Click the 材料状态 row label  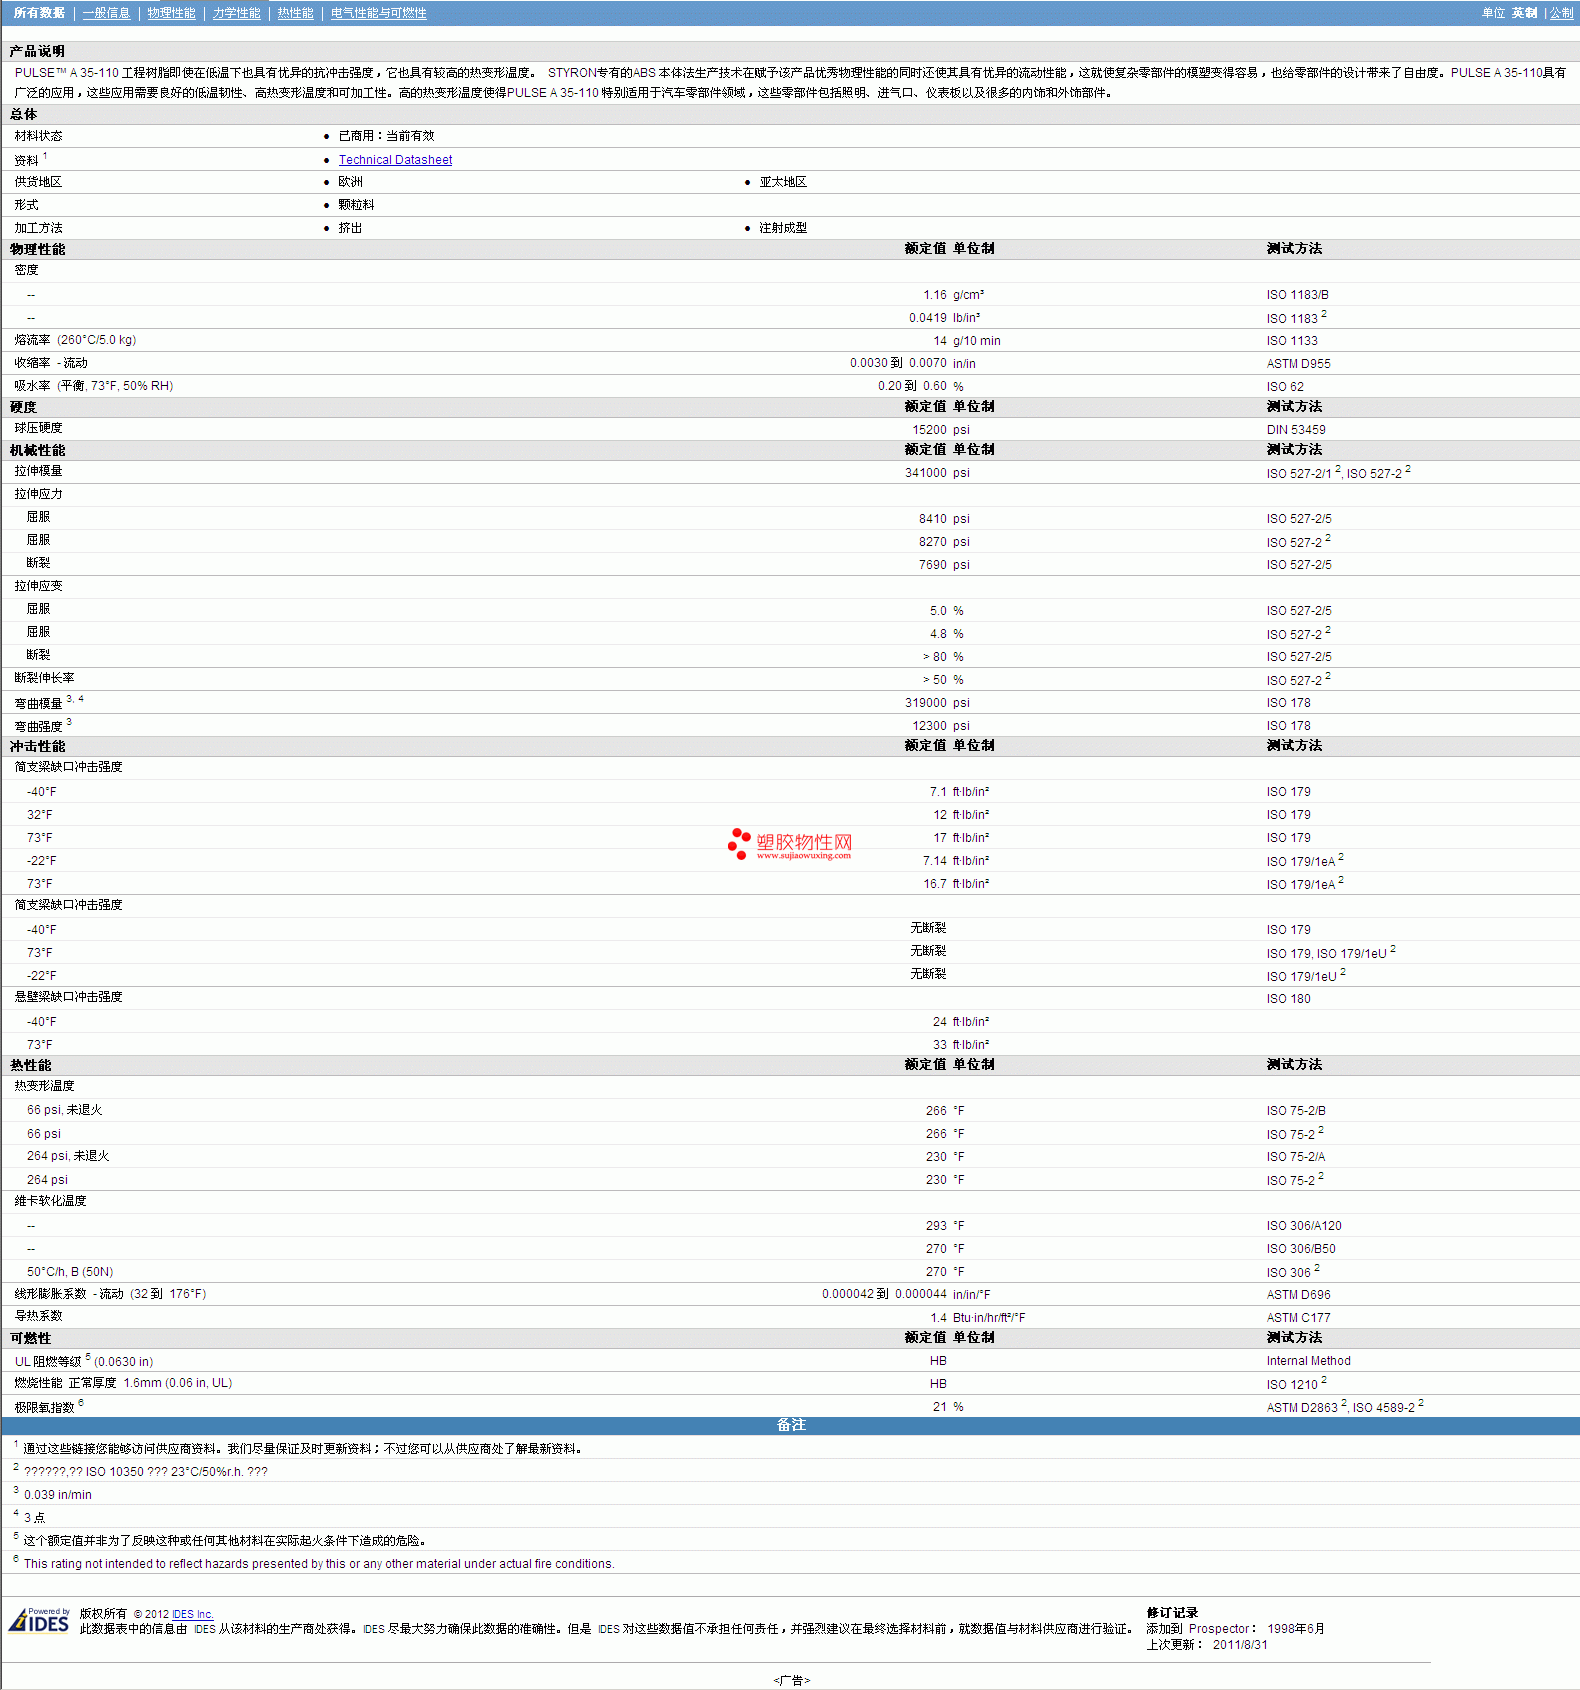(38, 136)
